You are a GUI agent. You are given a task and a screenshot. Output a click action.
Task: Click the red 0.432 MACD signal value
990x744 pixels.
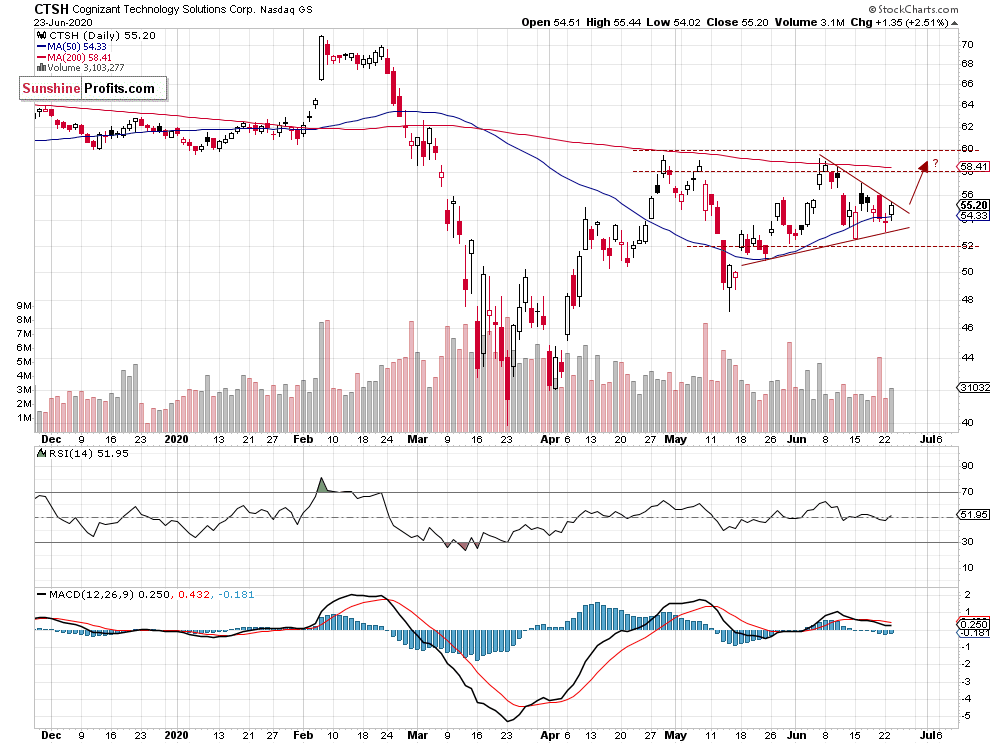click(194, 594)
